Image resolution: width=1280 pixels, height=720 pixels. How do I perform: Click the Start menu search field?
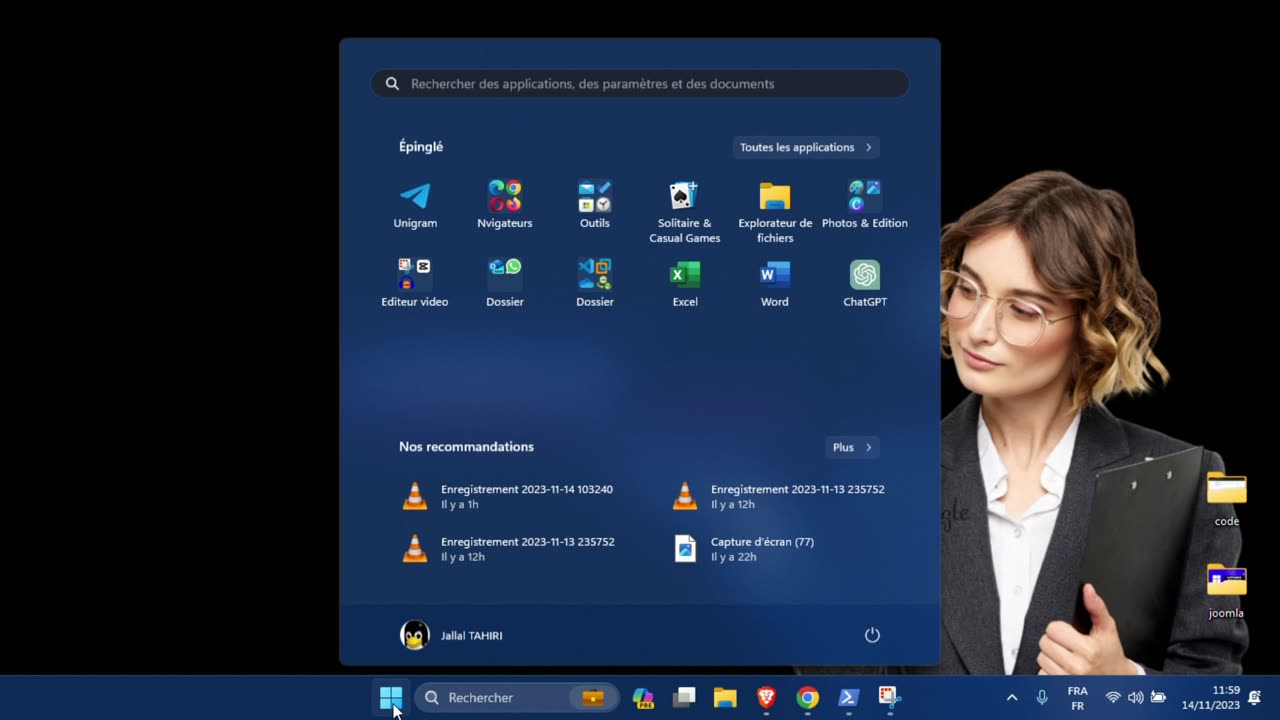tap(640, 84)
